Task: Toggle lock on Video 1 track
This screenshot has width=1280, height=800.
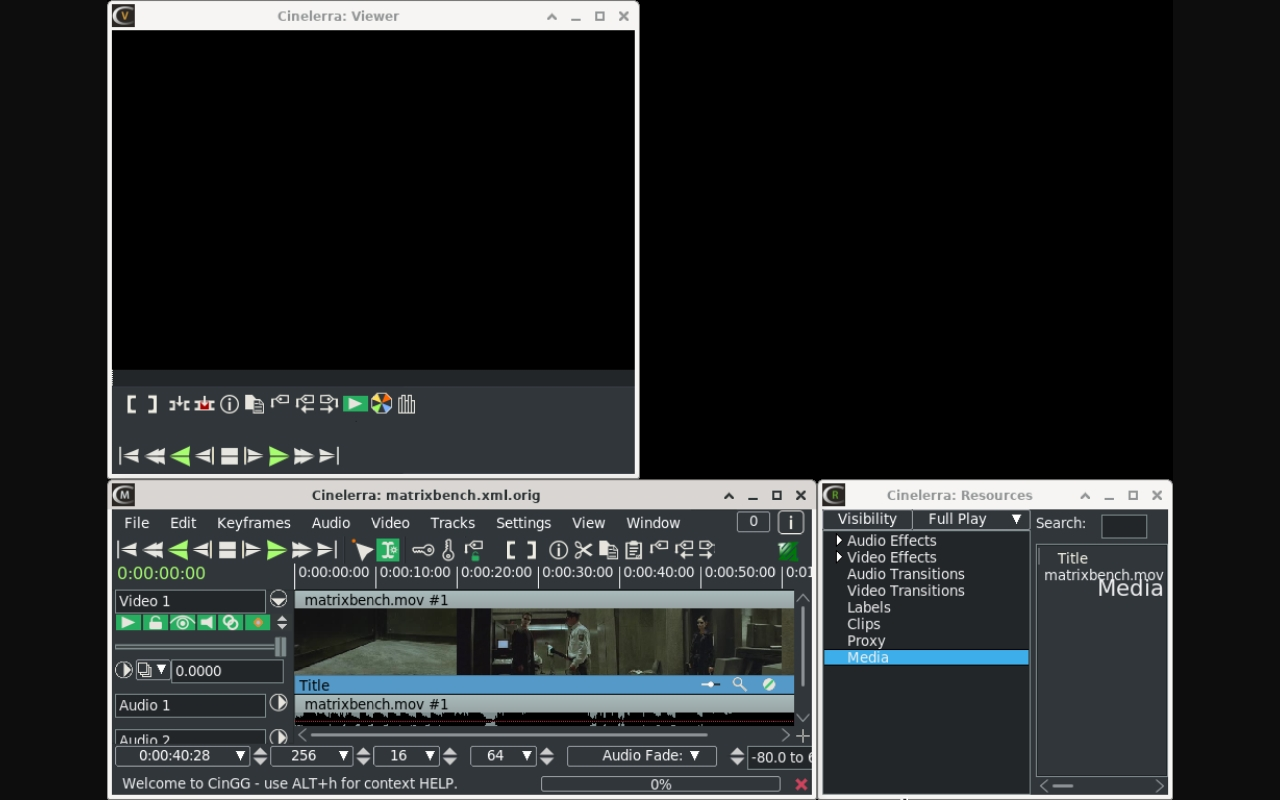Action: [154, 623]
